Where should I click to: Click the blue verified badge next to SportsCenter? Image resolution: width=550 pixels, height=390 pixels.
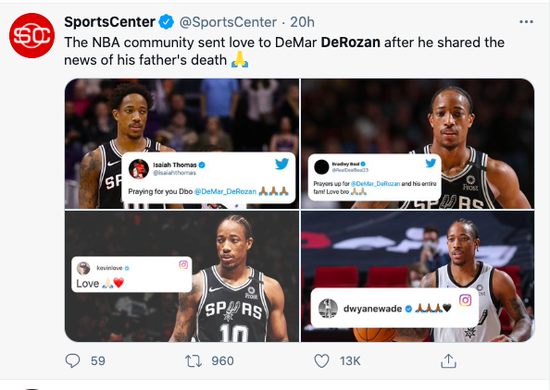click(166, 22)
